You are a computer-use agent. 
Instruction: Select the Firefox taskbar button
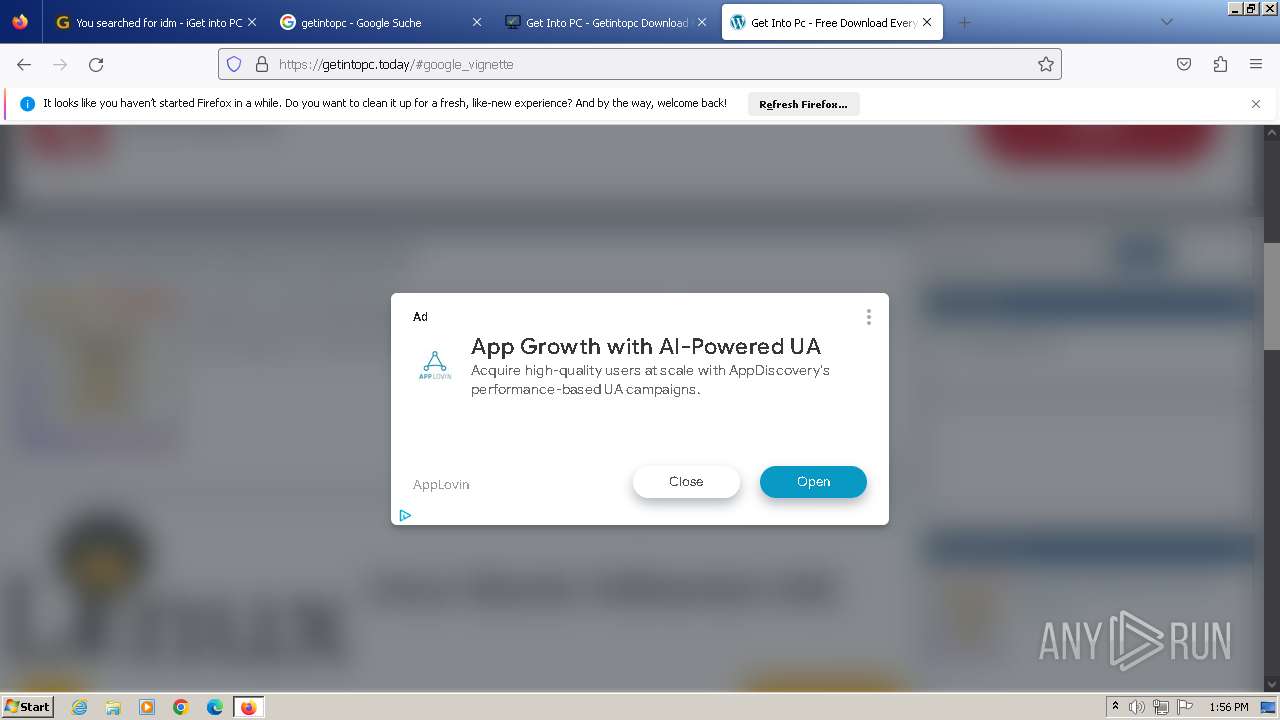tap(248, 707)
